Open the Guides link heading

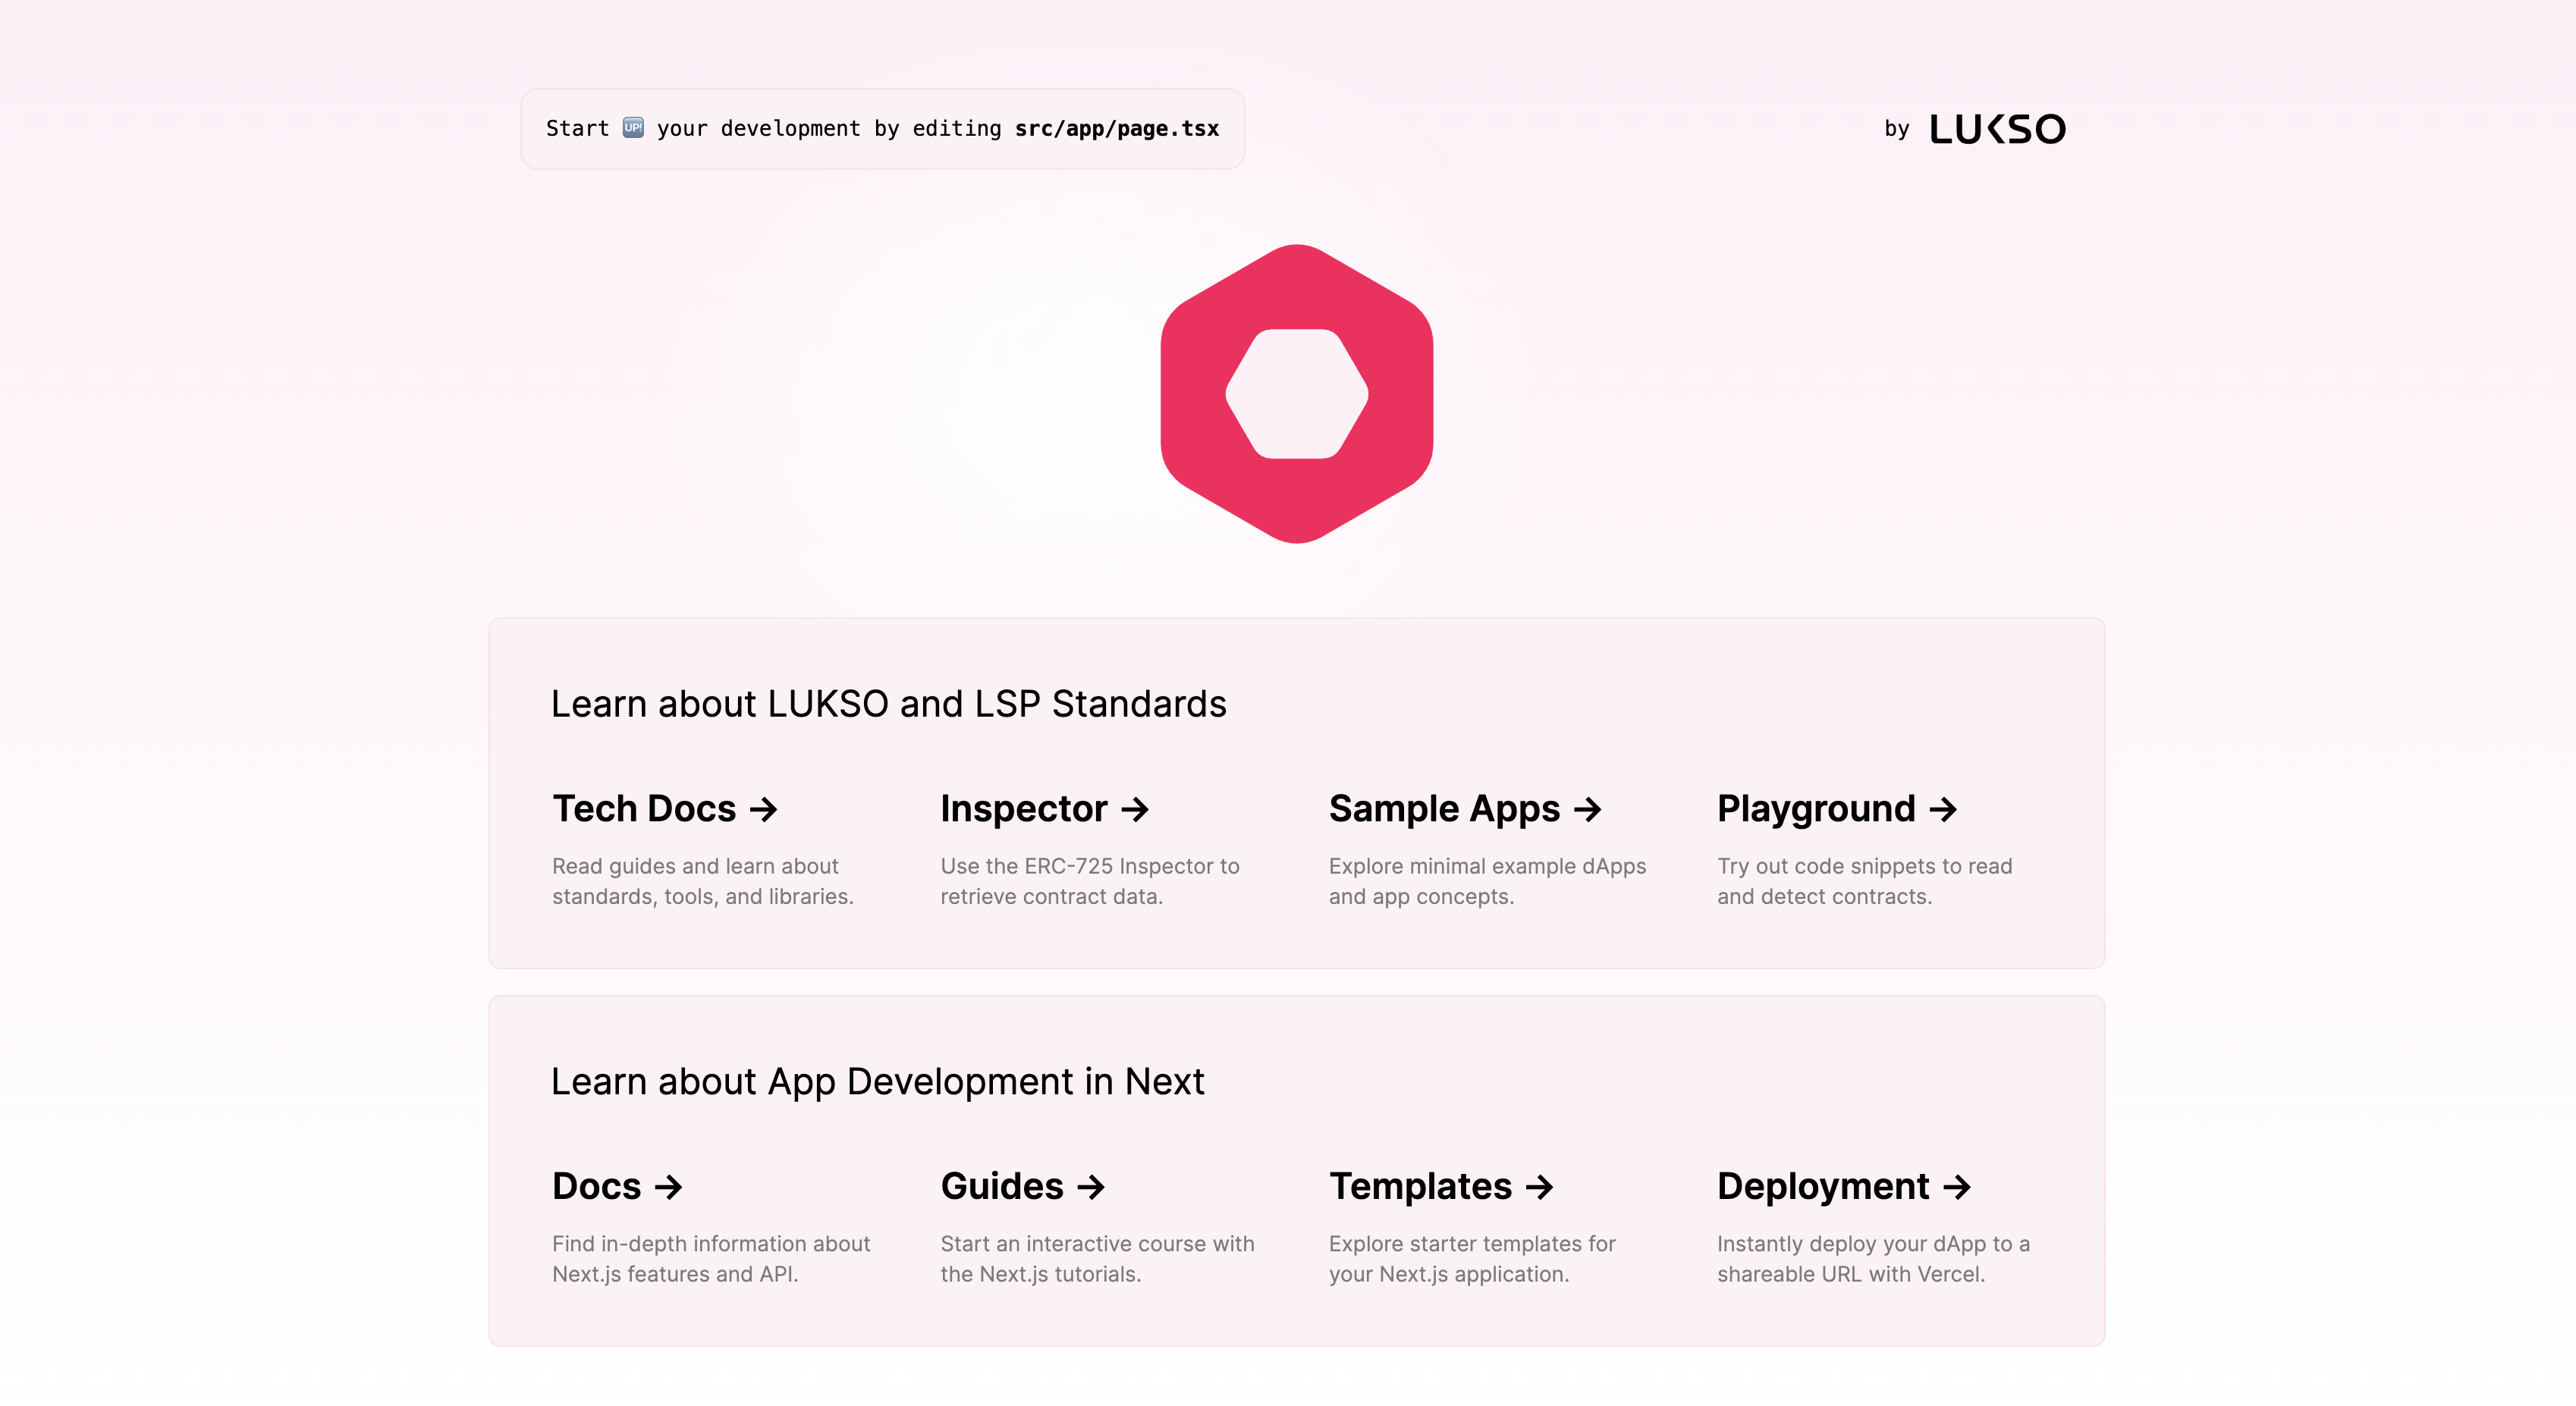coord(1002,1187)
